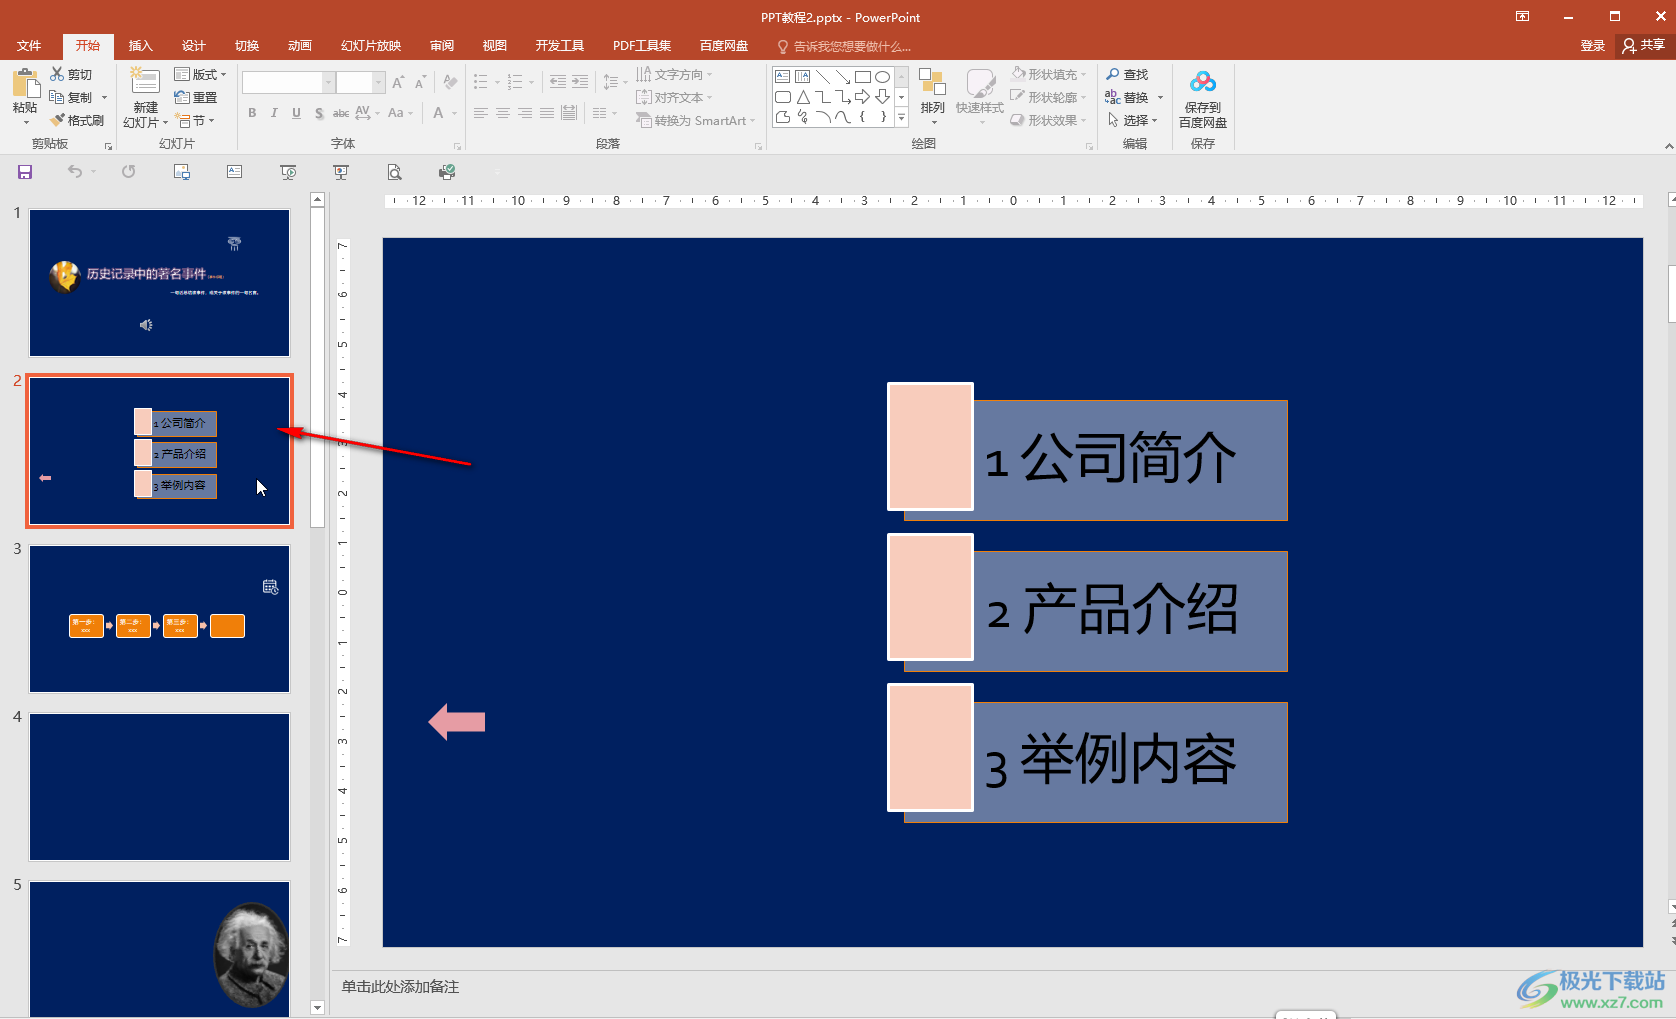
Task: Click the Paste (粘贴) icon
Action: (25, 84)
